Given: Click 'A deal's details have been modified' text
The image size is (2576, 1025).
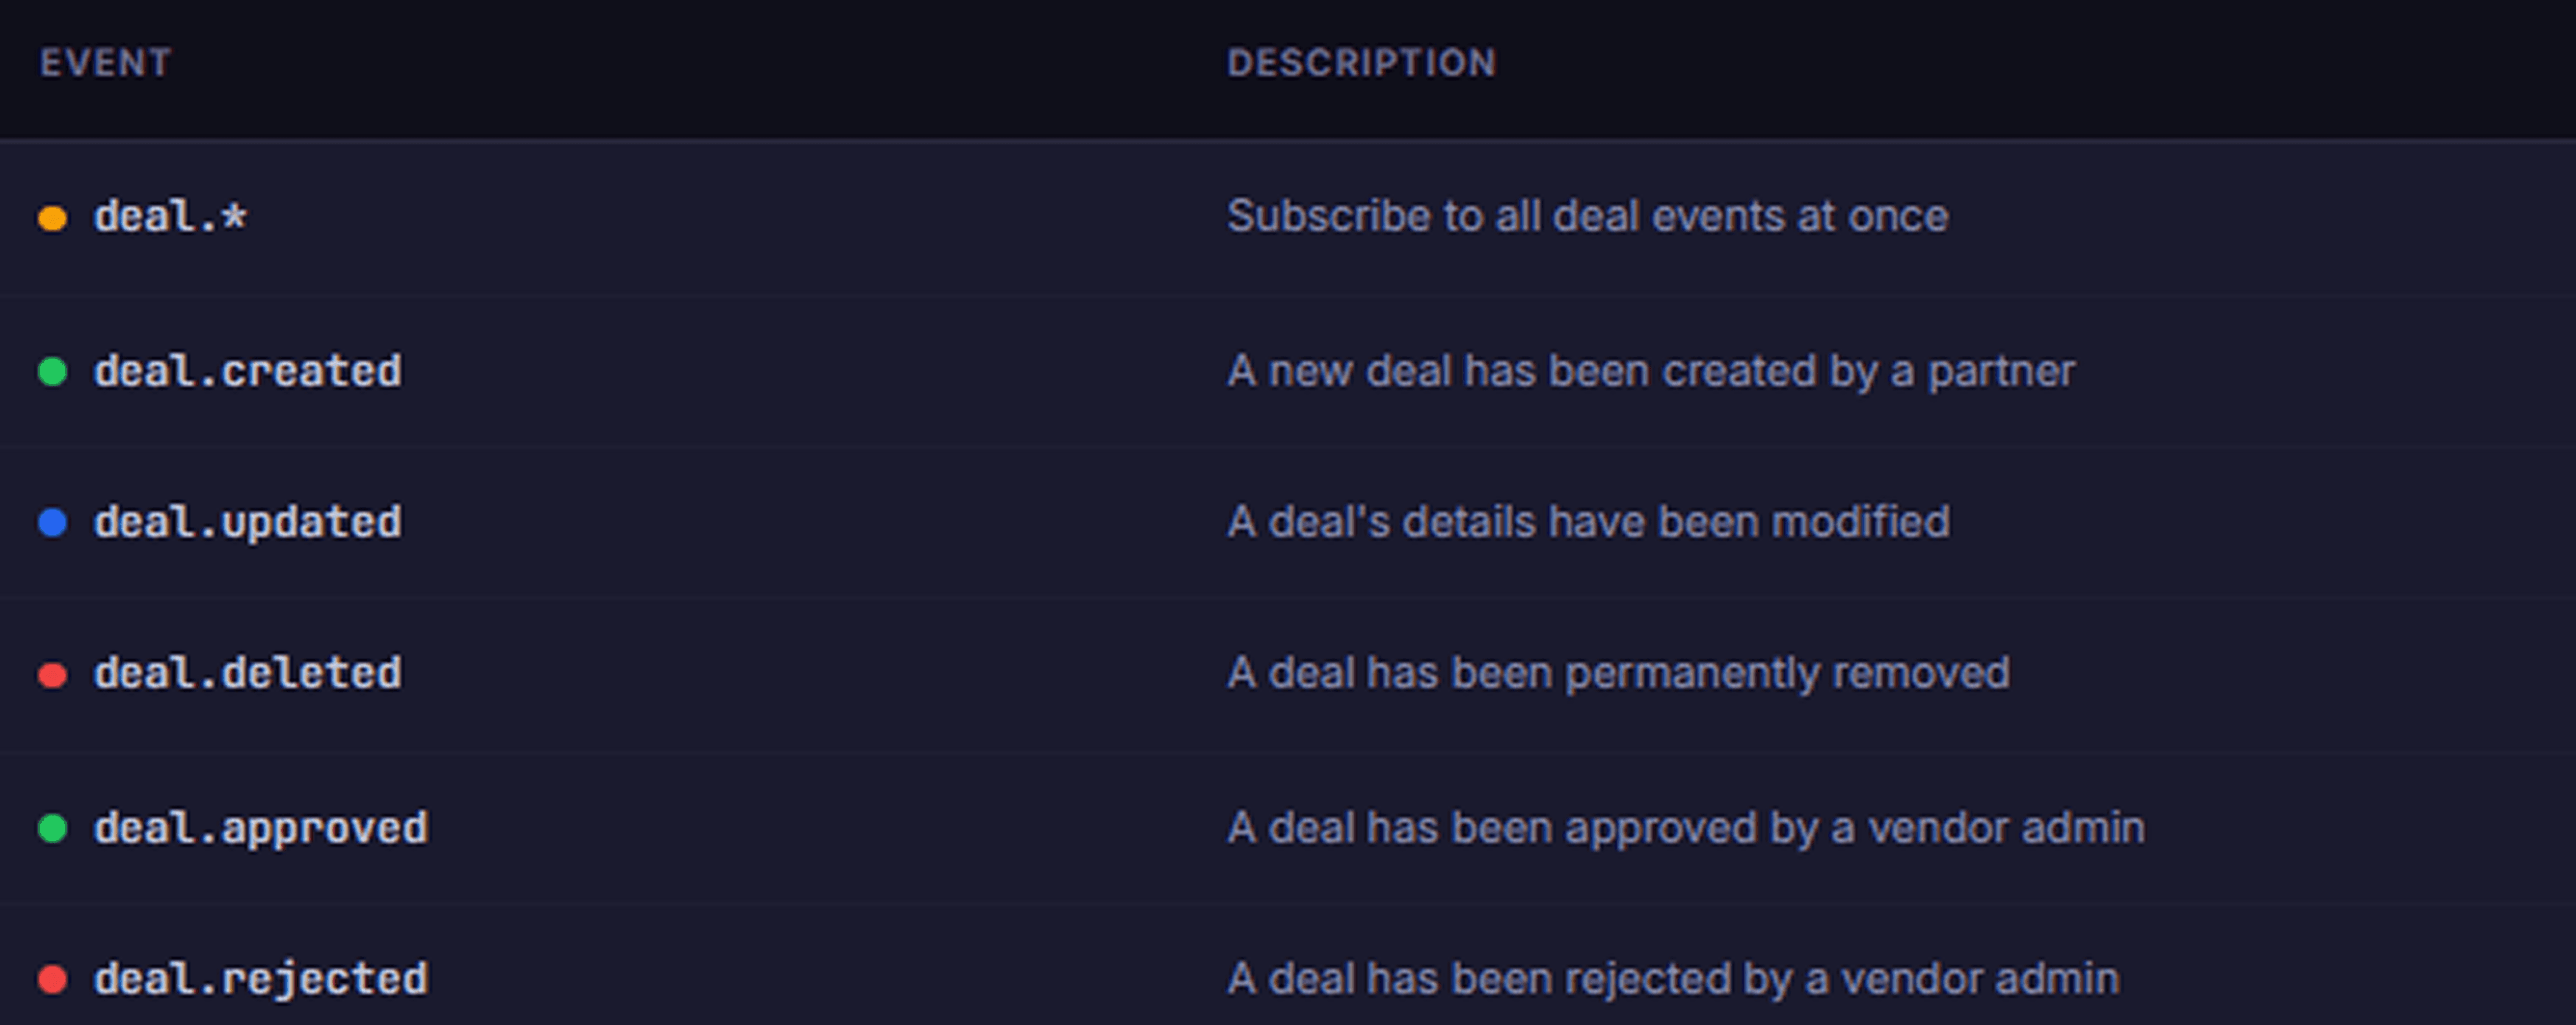Looking at the screenshot, I should click(1588, 522).
